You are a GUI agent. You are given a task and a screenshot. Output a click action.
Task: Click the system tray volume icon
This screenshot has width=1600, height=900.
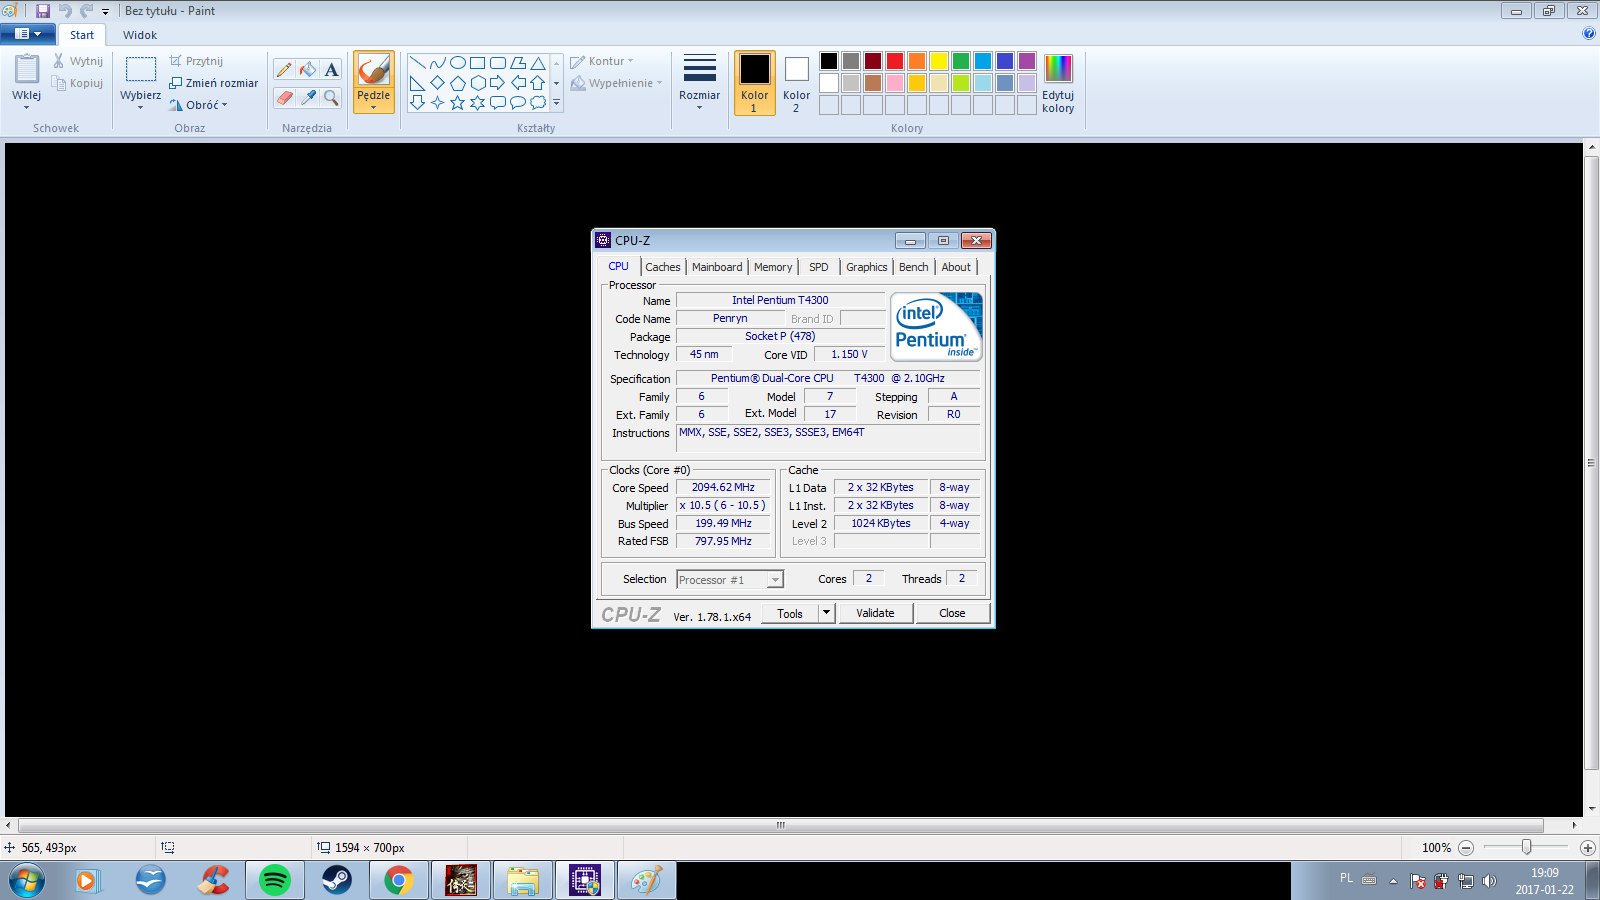coord(1490,881)
